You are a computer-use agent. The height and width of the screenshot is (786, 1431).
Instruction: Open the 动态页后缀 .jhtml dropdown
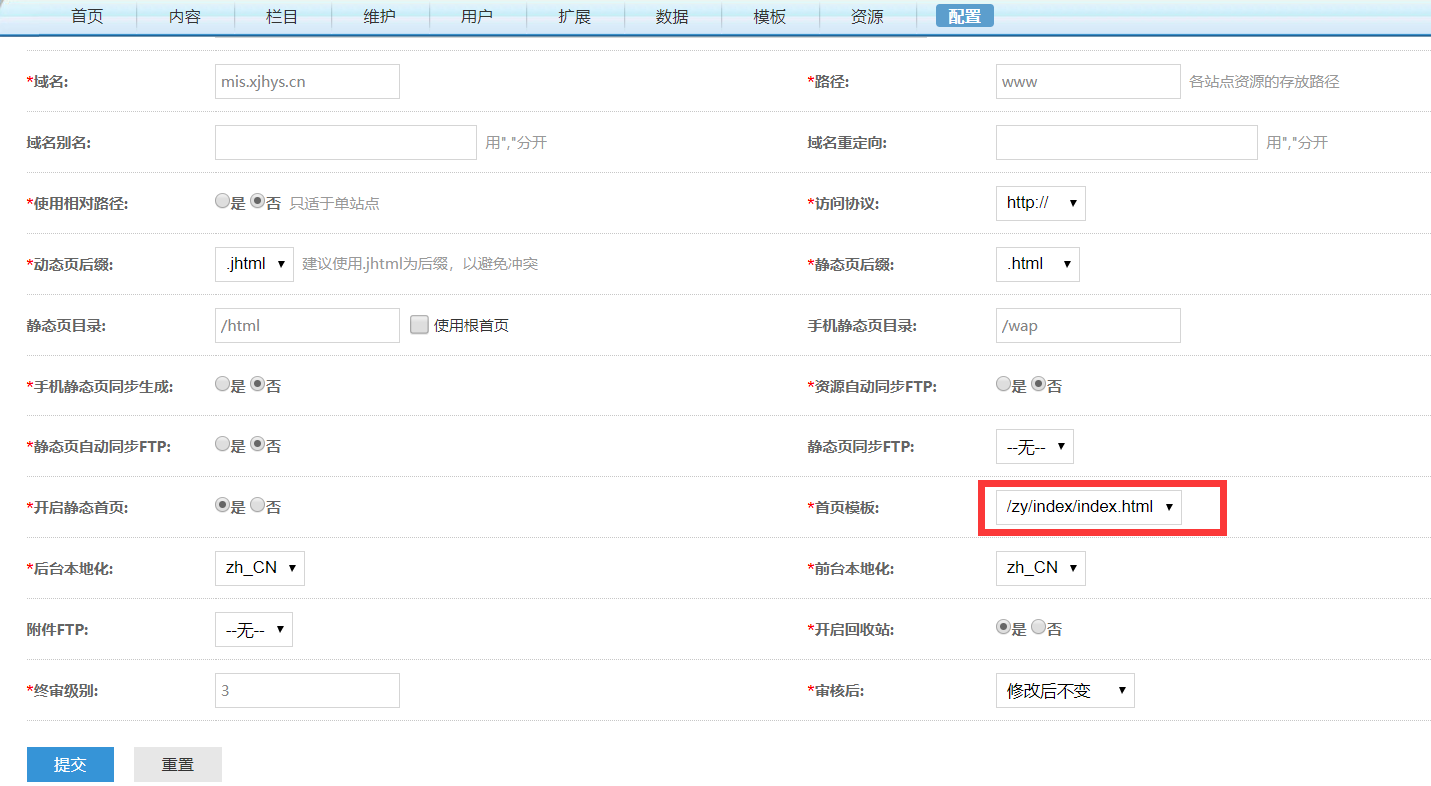pos(254,264)
